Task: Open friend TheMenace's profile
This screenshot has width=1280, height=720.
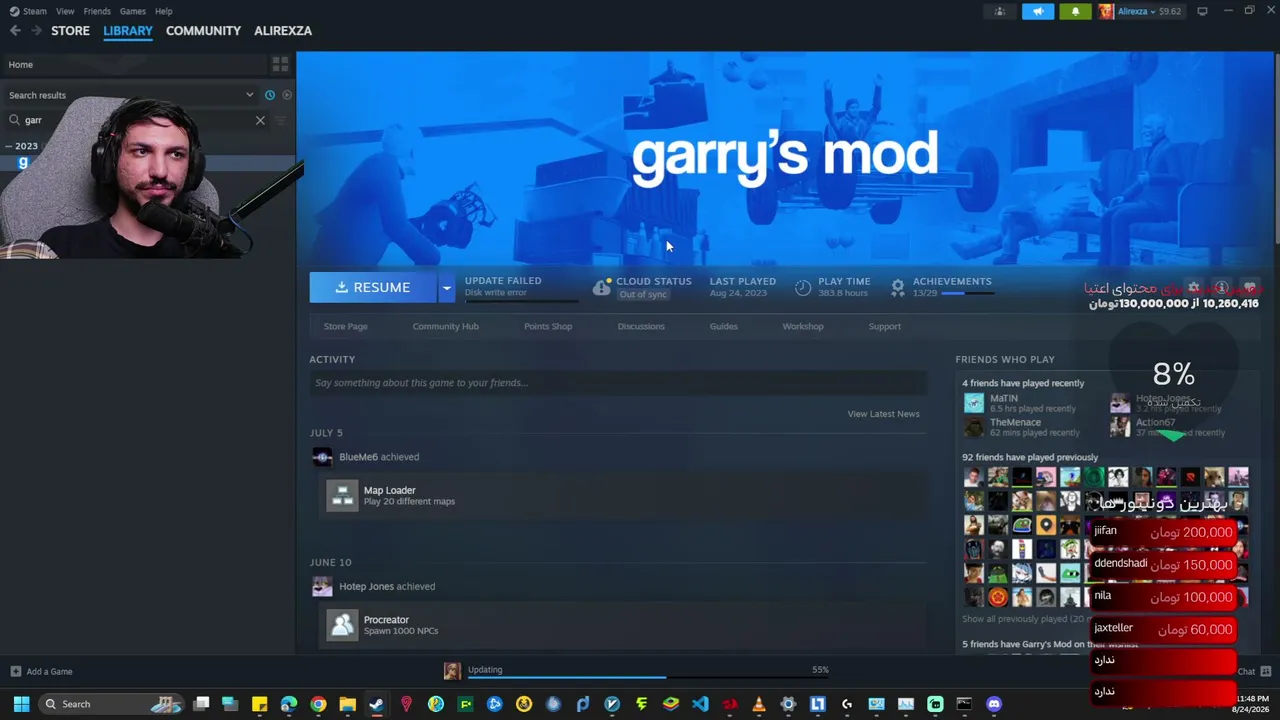Action: coord(1015,423)
